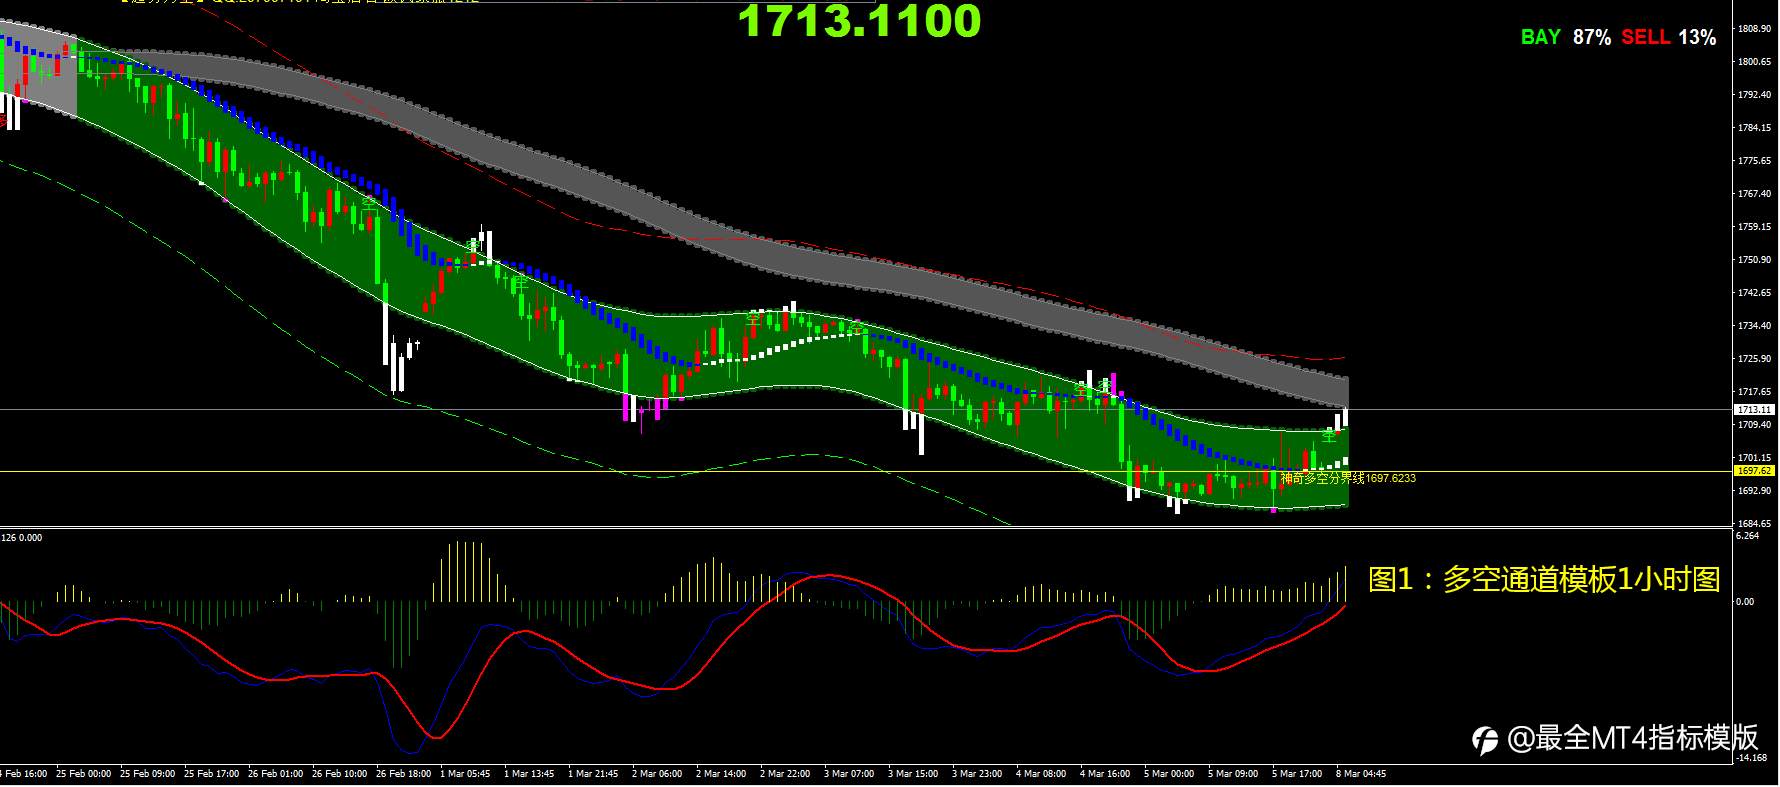The image size is (1780, 787).
Task: Click the 87% buy percentage value
Action: tap(1592, 37)
